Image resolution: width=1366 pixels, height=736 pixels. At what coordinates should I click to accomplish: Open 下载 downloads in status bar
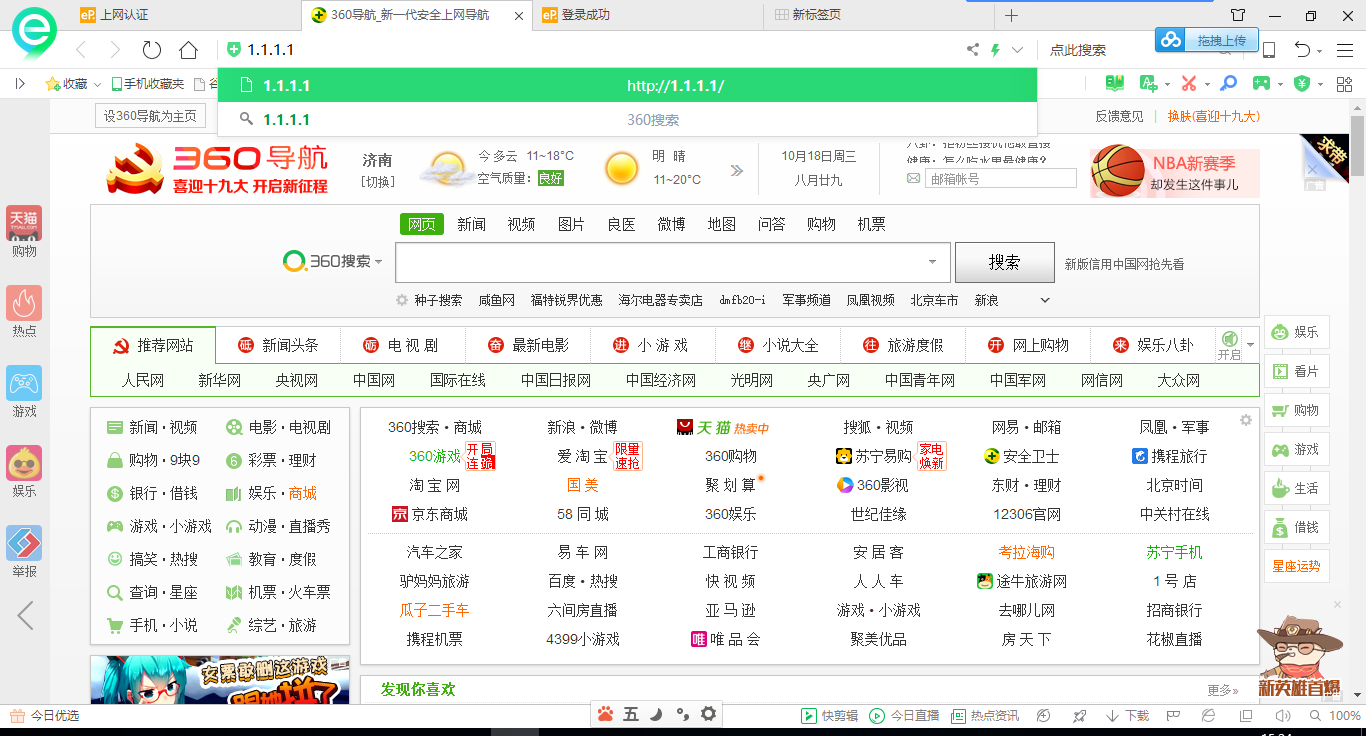coord(1127,716)
